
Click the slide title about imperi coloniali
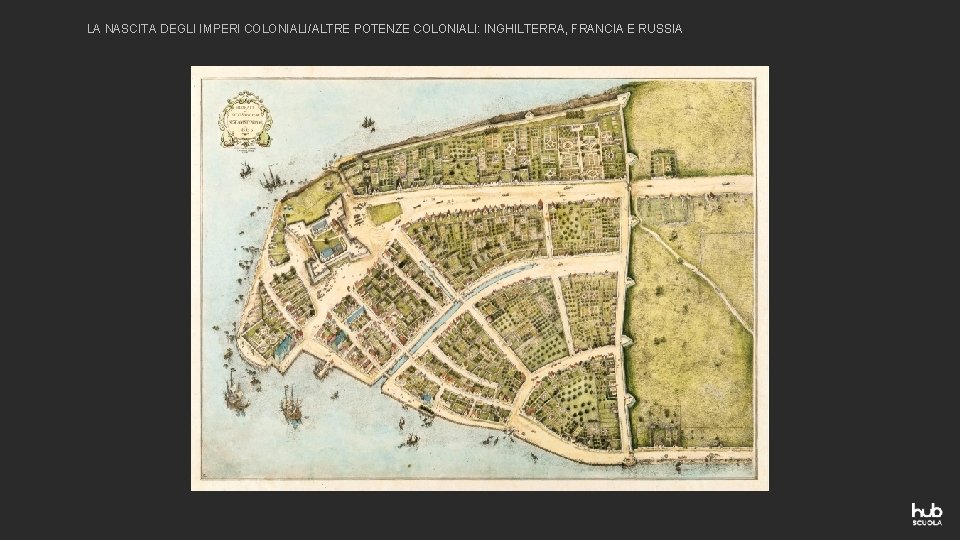click(384, 29)
